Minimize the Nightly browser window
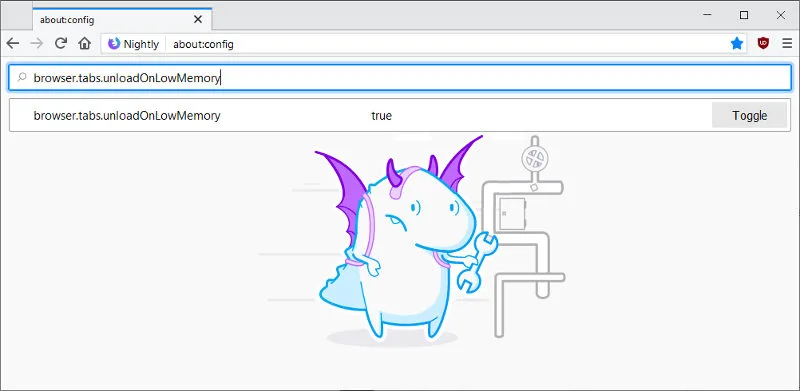This screenshot has height=391, width=800. 707,15
